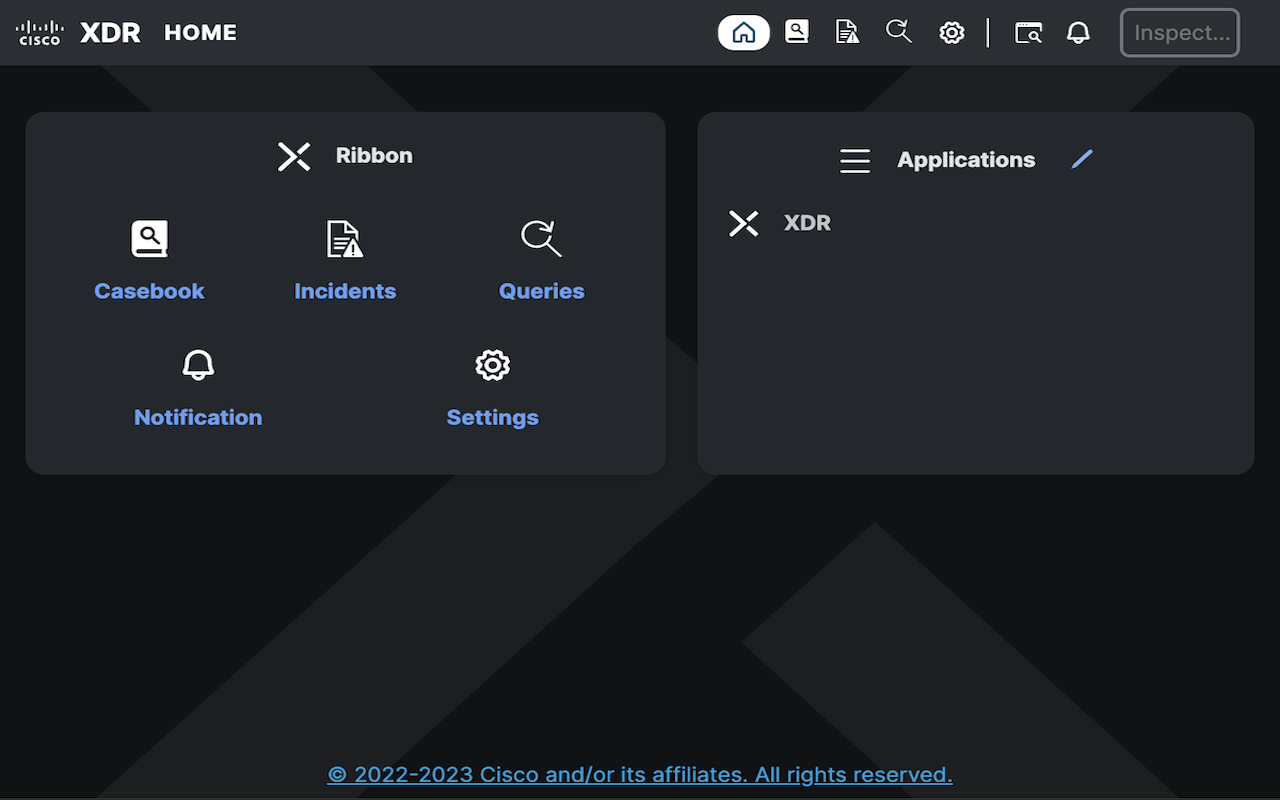The width and height of the screenshot is (1280, 800).
Task: Click the Casebook icon in Ribbon panel
Action: tap(149, 239)
